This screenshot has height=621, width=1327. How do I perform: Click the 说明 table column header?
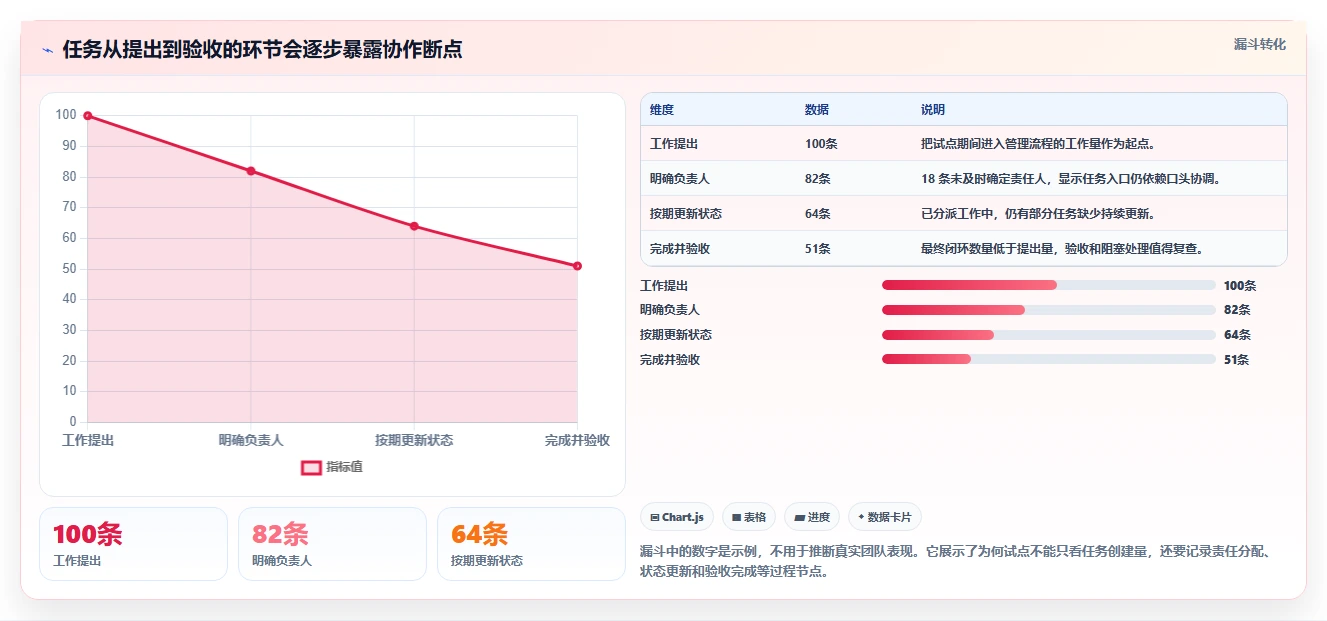pos(933,110)
